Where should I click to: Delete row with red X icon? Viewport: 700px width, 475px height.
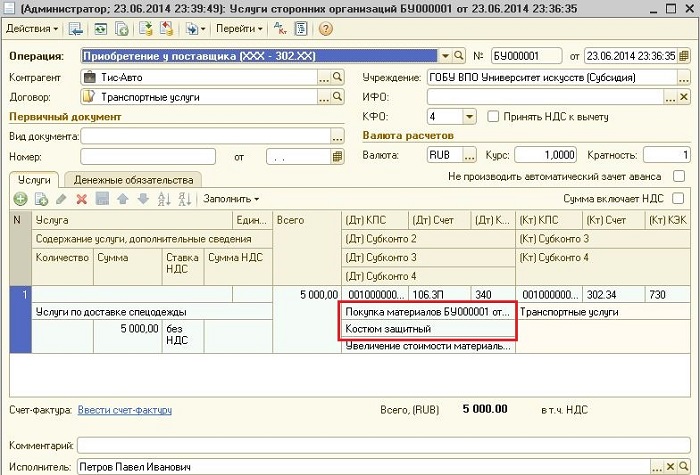point(81,199)
